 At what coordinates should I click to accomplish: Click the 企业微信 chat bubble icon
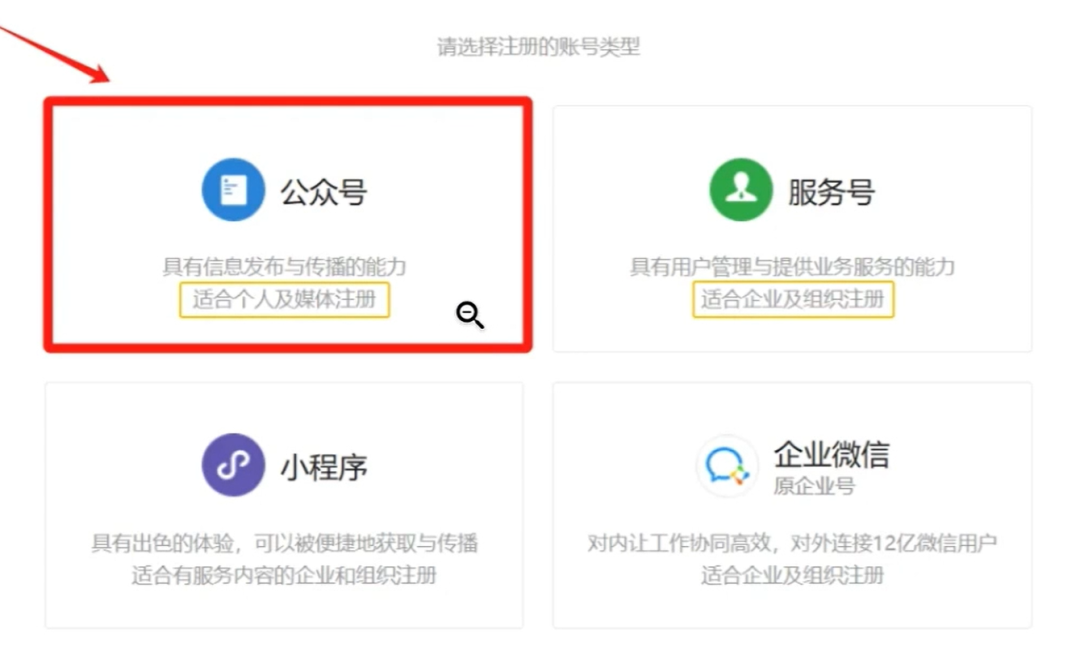[x=726, y=466]
